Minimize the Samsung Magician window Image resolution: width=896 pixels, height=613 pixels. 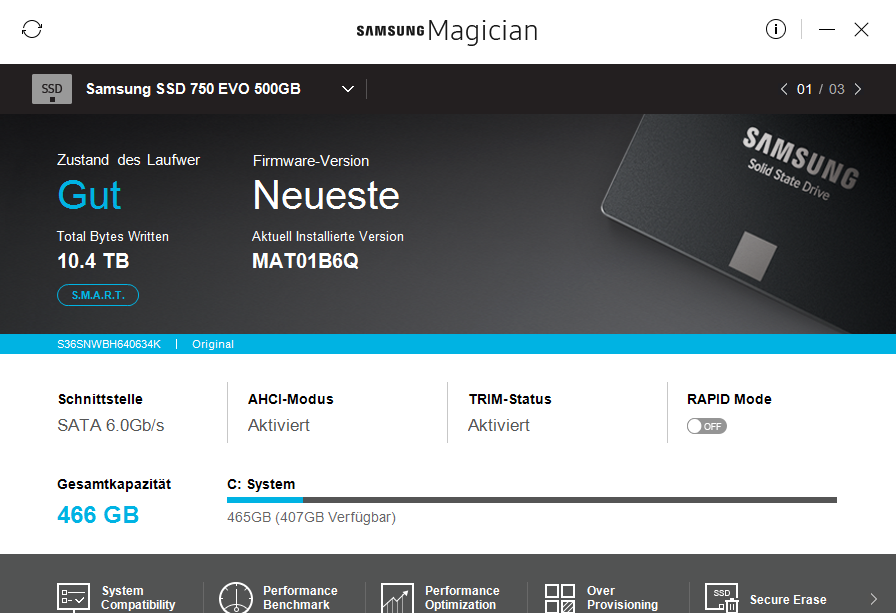tap(827, 29)
